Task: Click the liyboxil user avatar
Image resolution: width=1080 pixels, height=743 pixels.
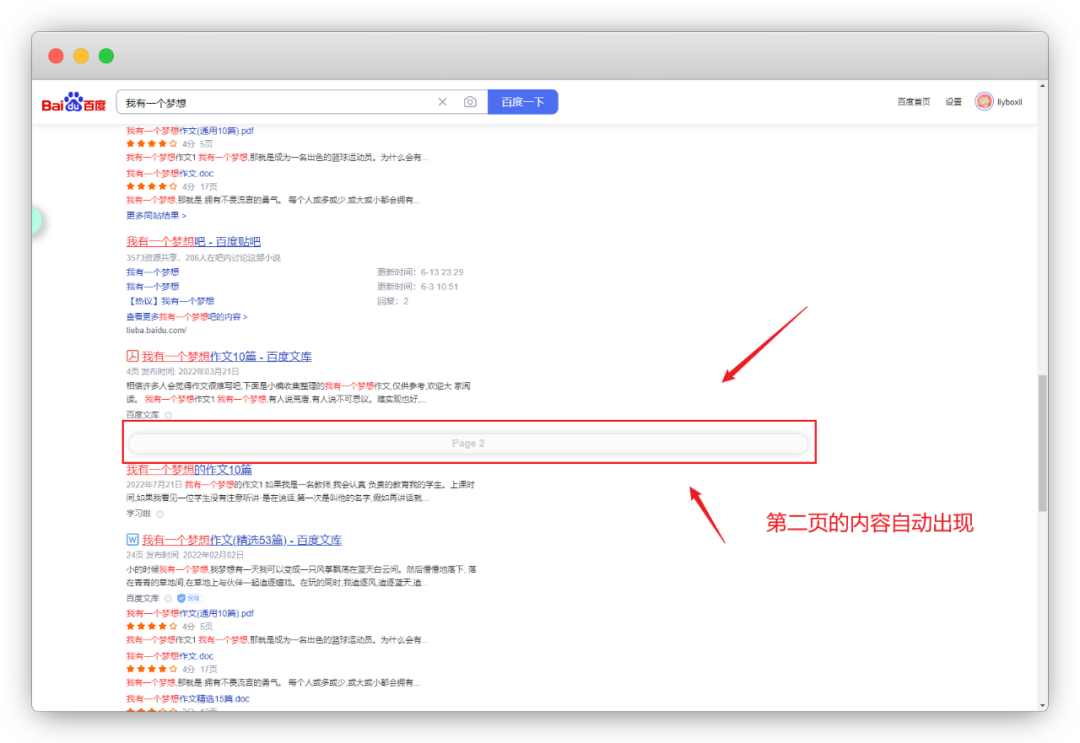Action: [984, 101]
